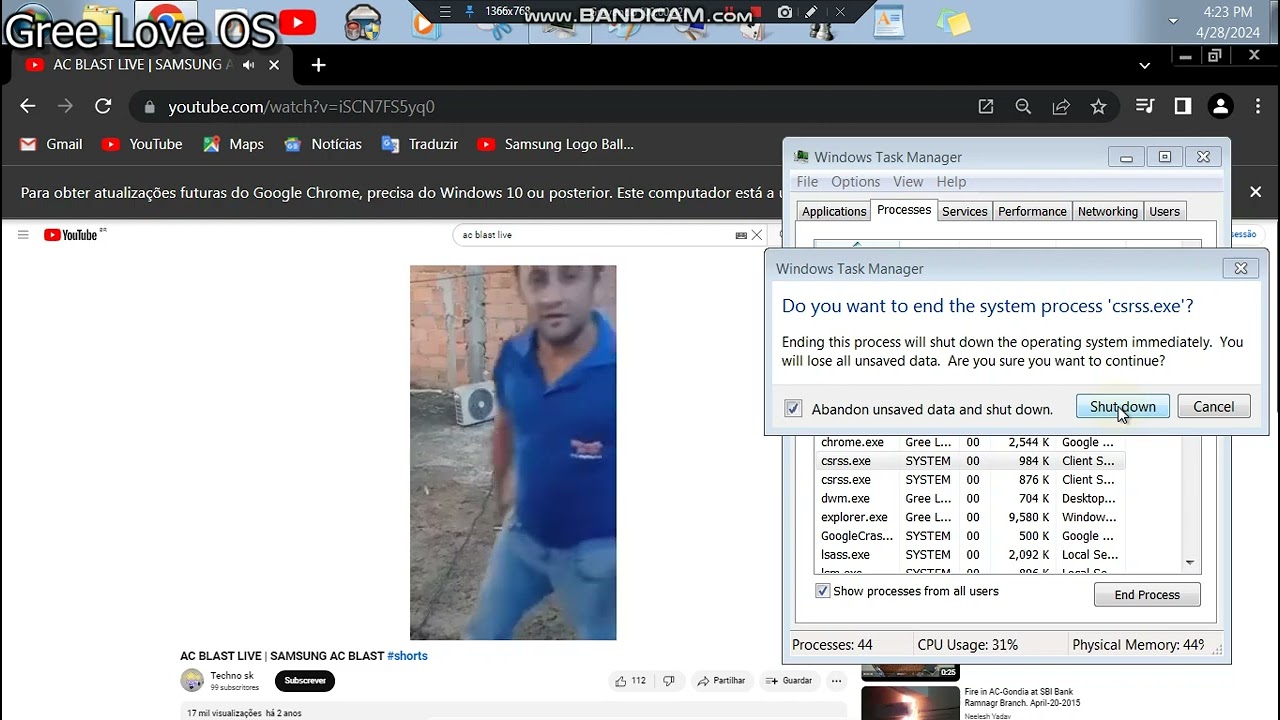Open the clock and date in tray

click(x=1228, y=22)
